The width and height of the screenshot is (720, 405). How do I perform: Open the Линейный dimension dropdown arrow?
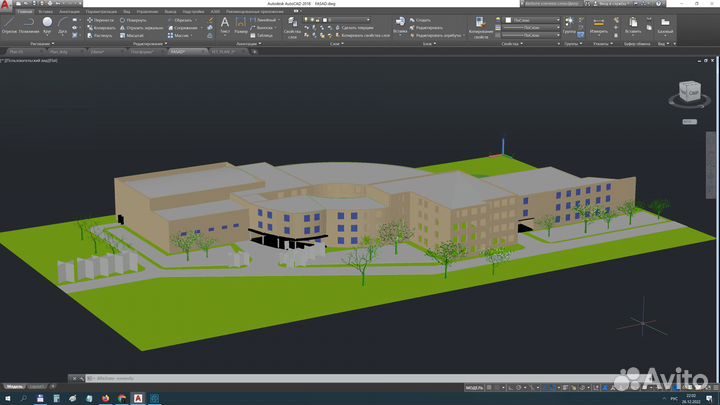279,20
